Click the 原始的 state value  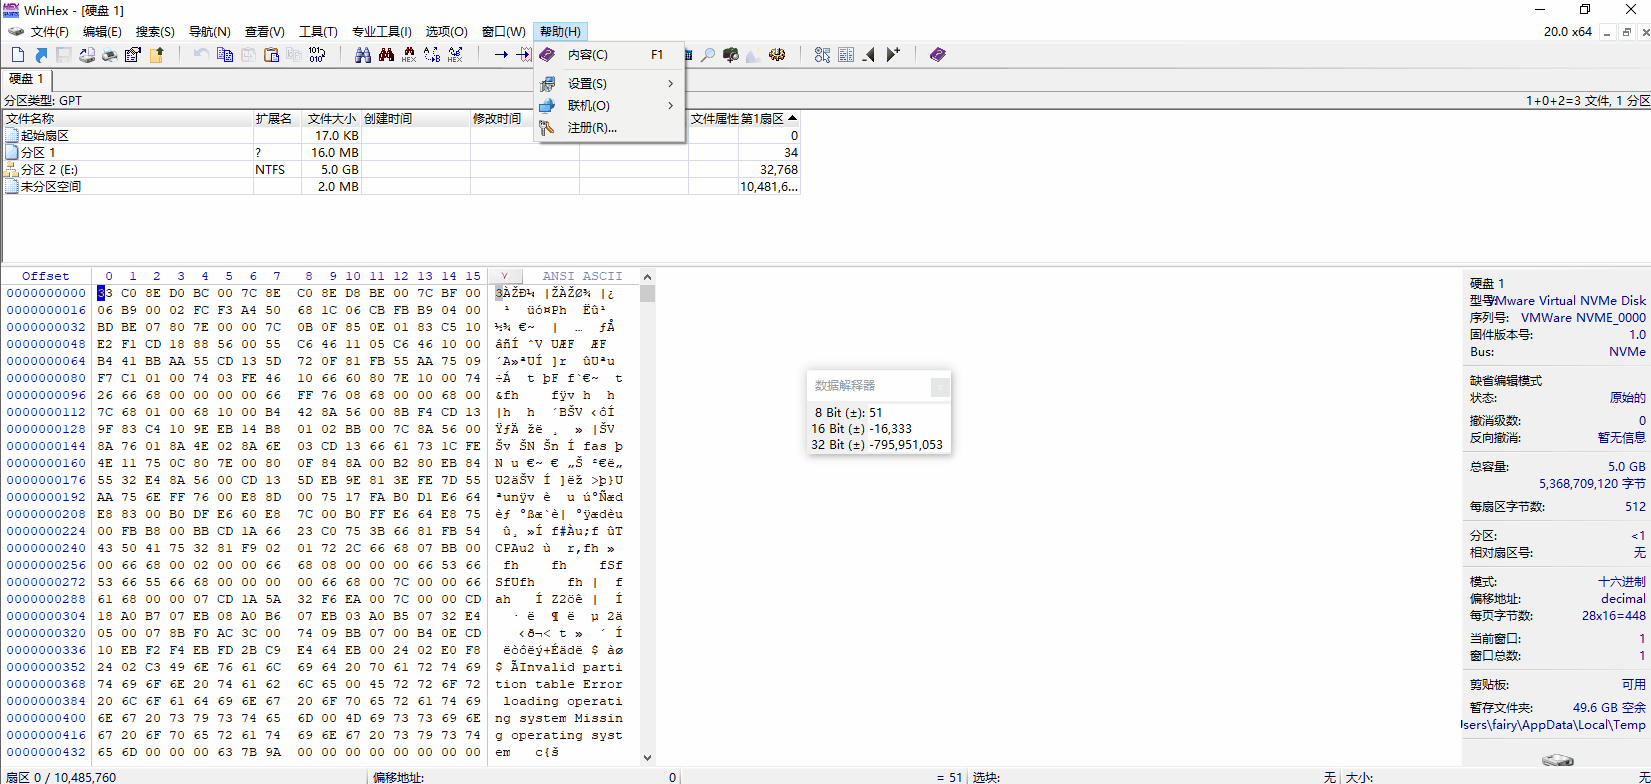1628,398
